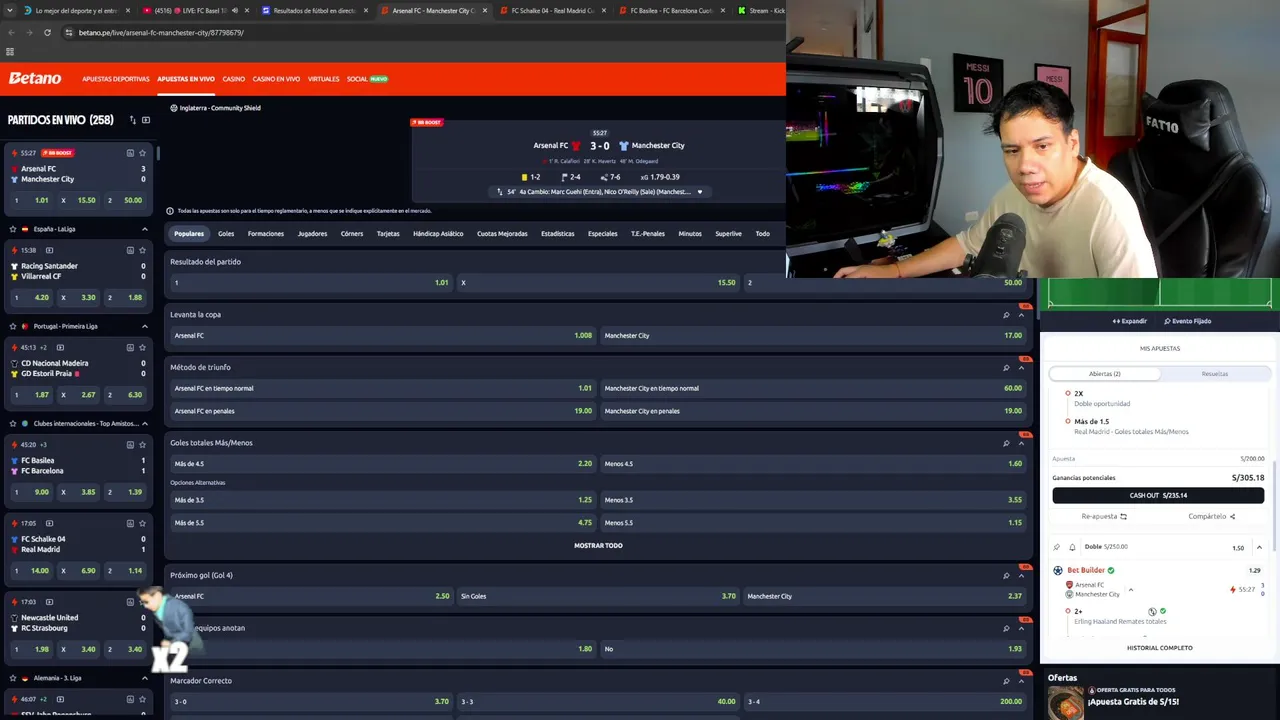Pin the Levanta la copa market
The height and width of the screenshot is (720, 1280).
coord(1006,315)
